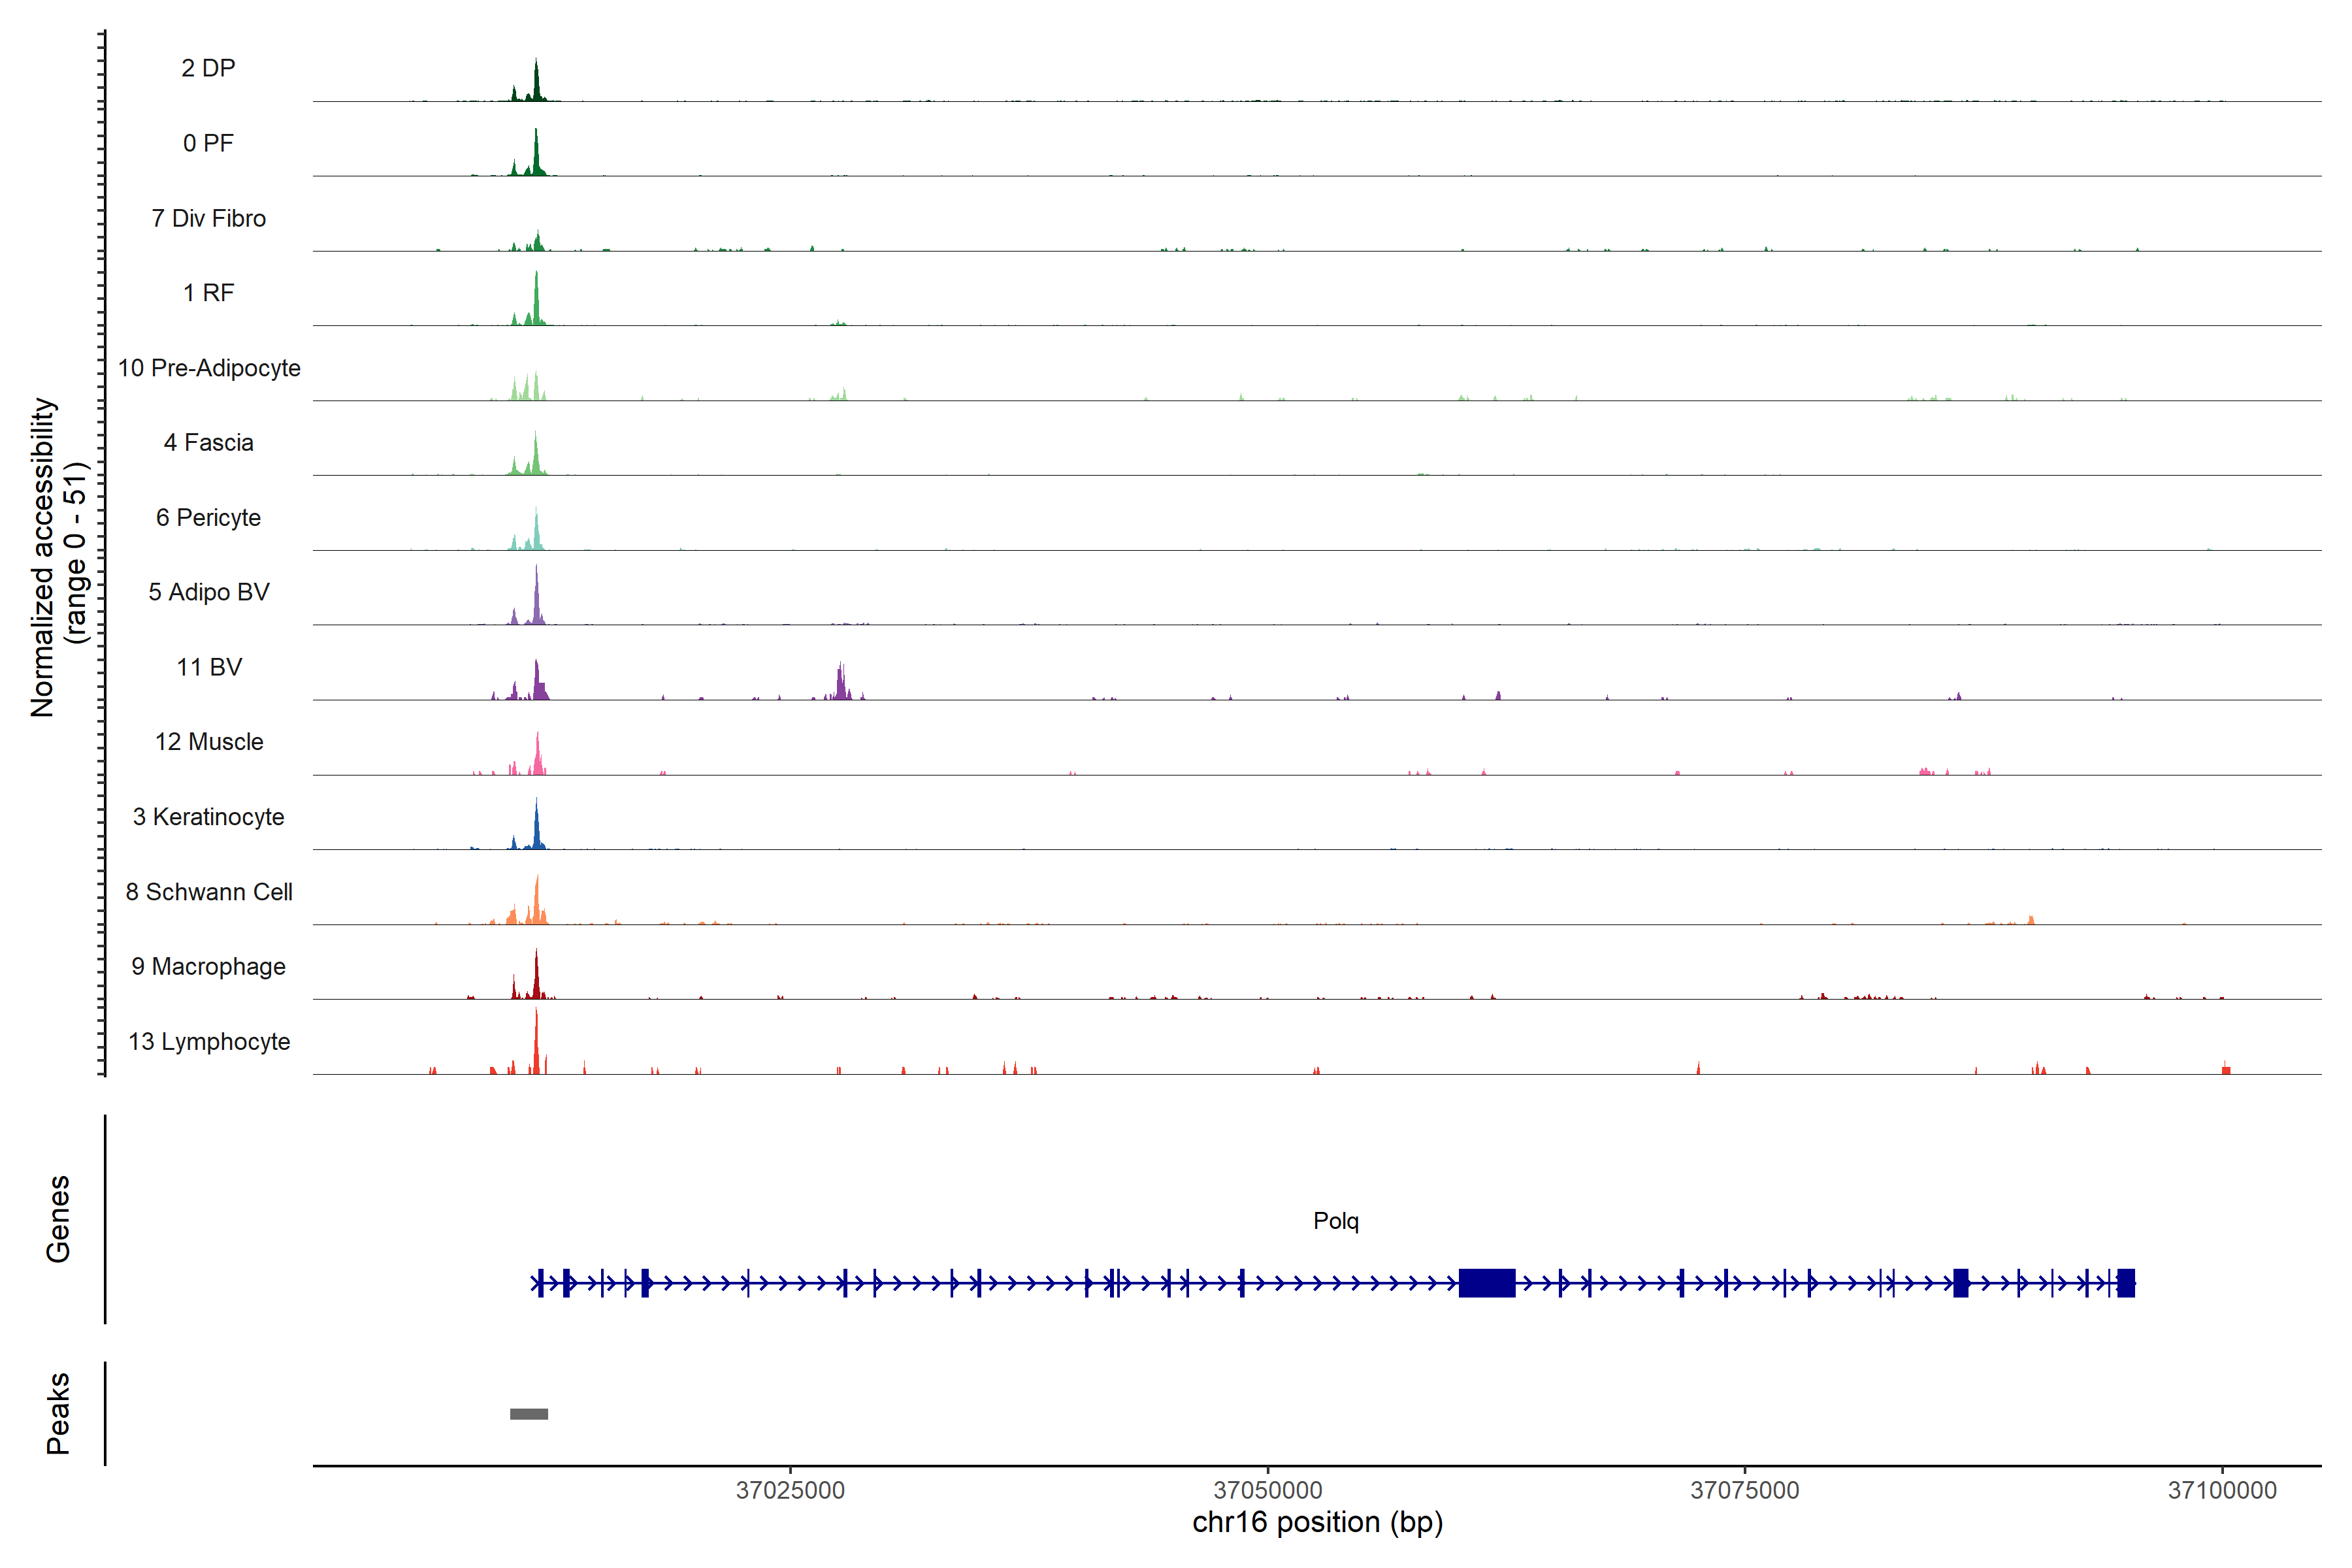
Task: Click the 37025000 axis tick label
Action: pos(790,1490)
